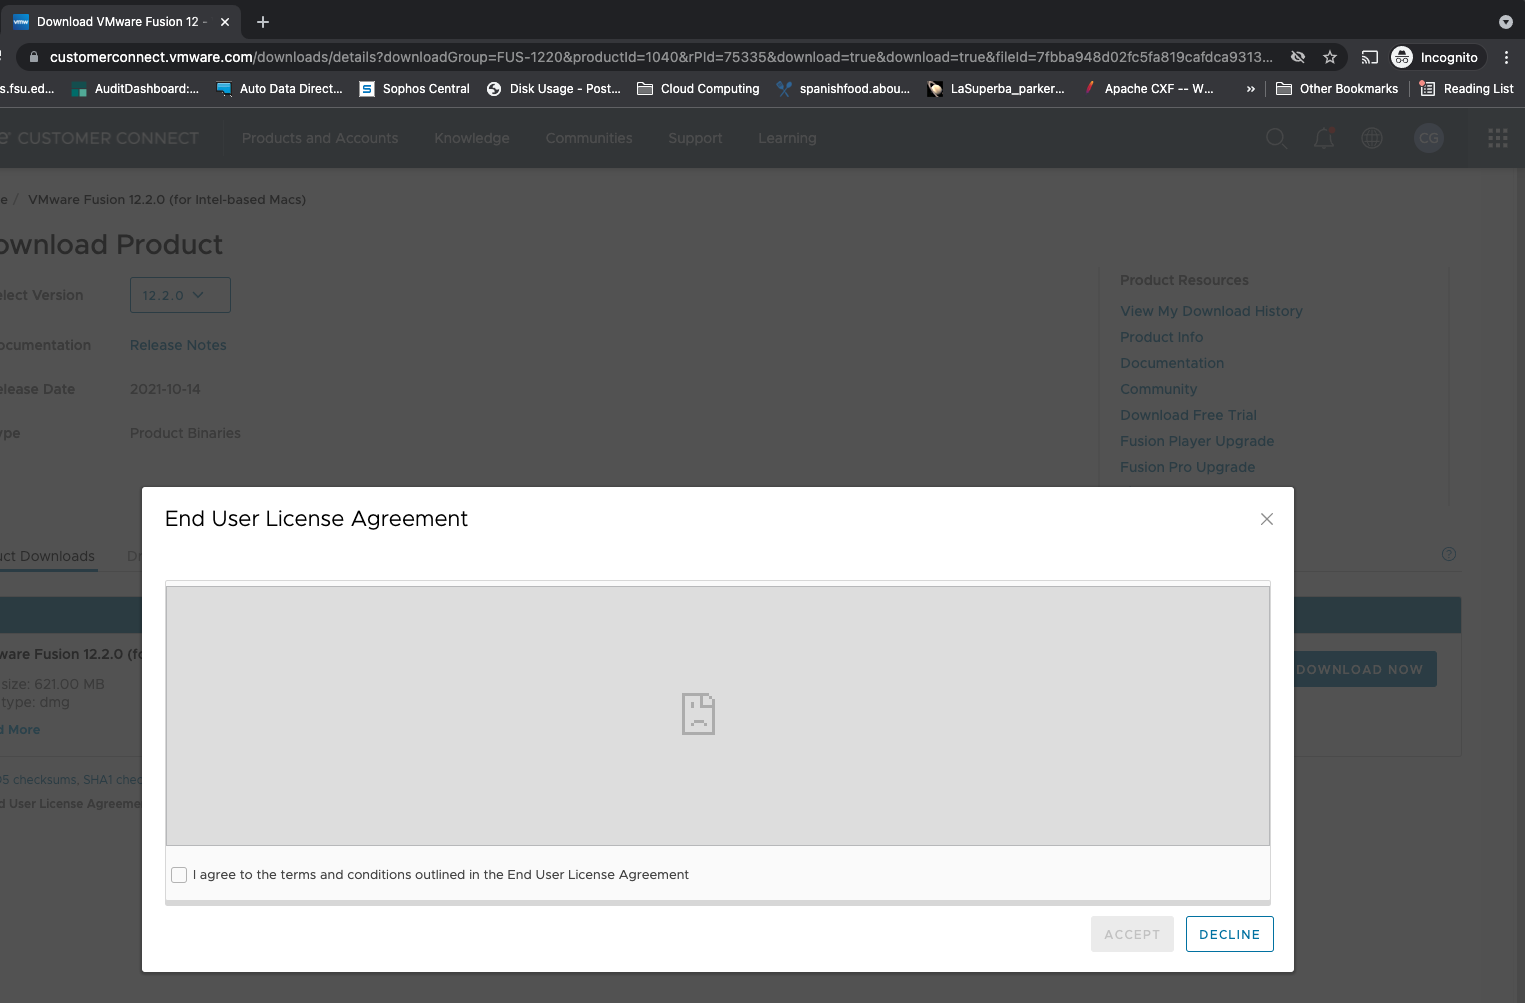Open the LaSuperba_parker bookmark
The width and height of the screenshot is (1525, 1003).
click(995, 89)
